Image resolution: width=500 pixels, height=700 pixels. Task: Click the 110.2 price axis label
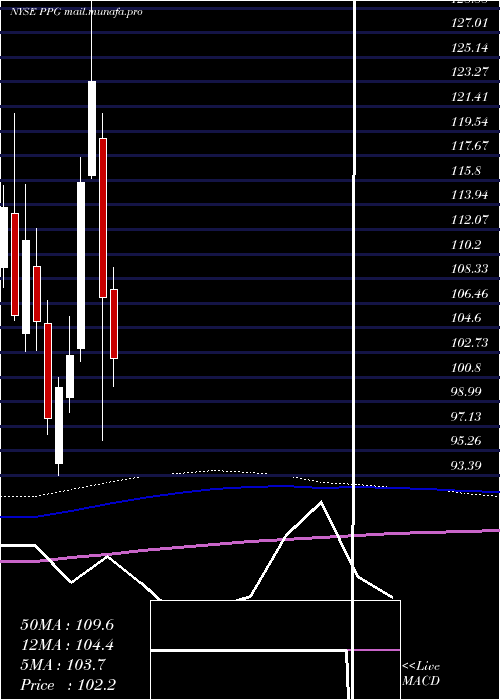tap(467, 244)
